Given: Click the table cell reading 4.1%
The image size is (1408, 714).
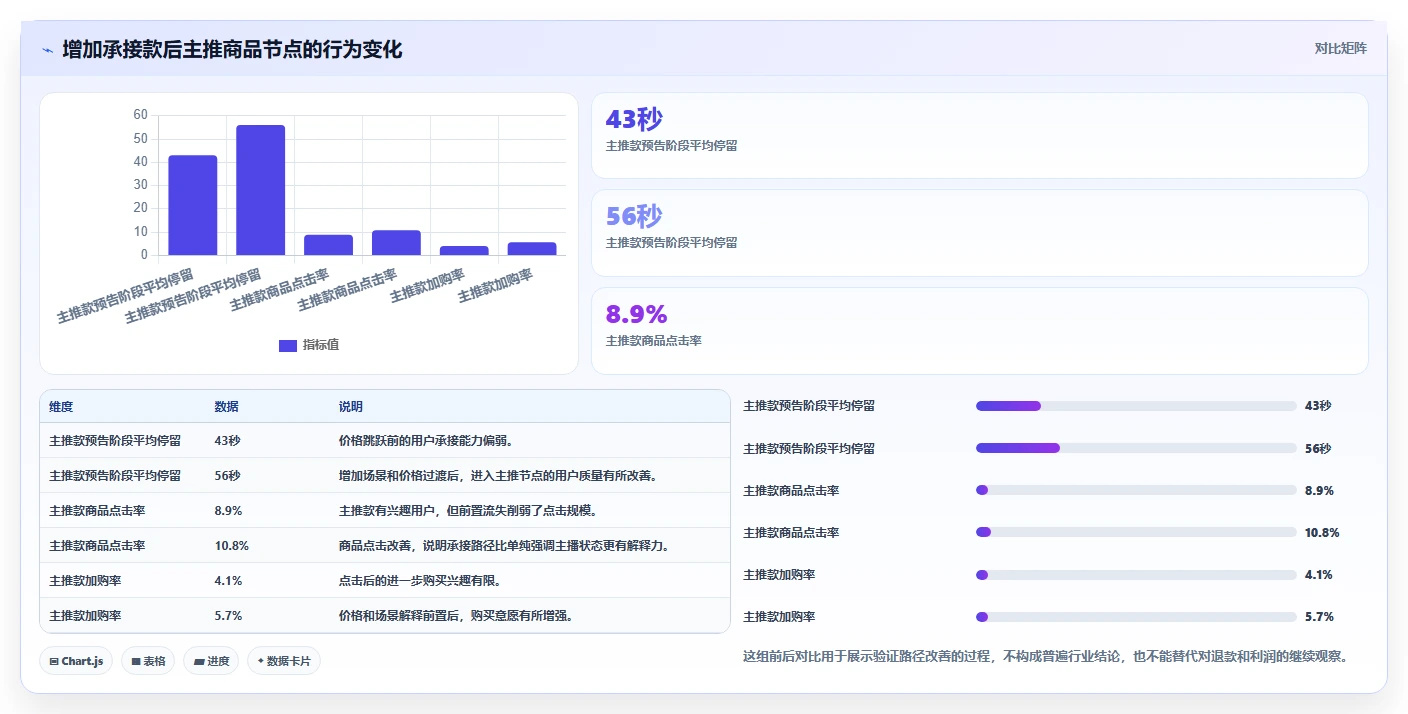Looking at the screenshot, I should [228, 581].
